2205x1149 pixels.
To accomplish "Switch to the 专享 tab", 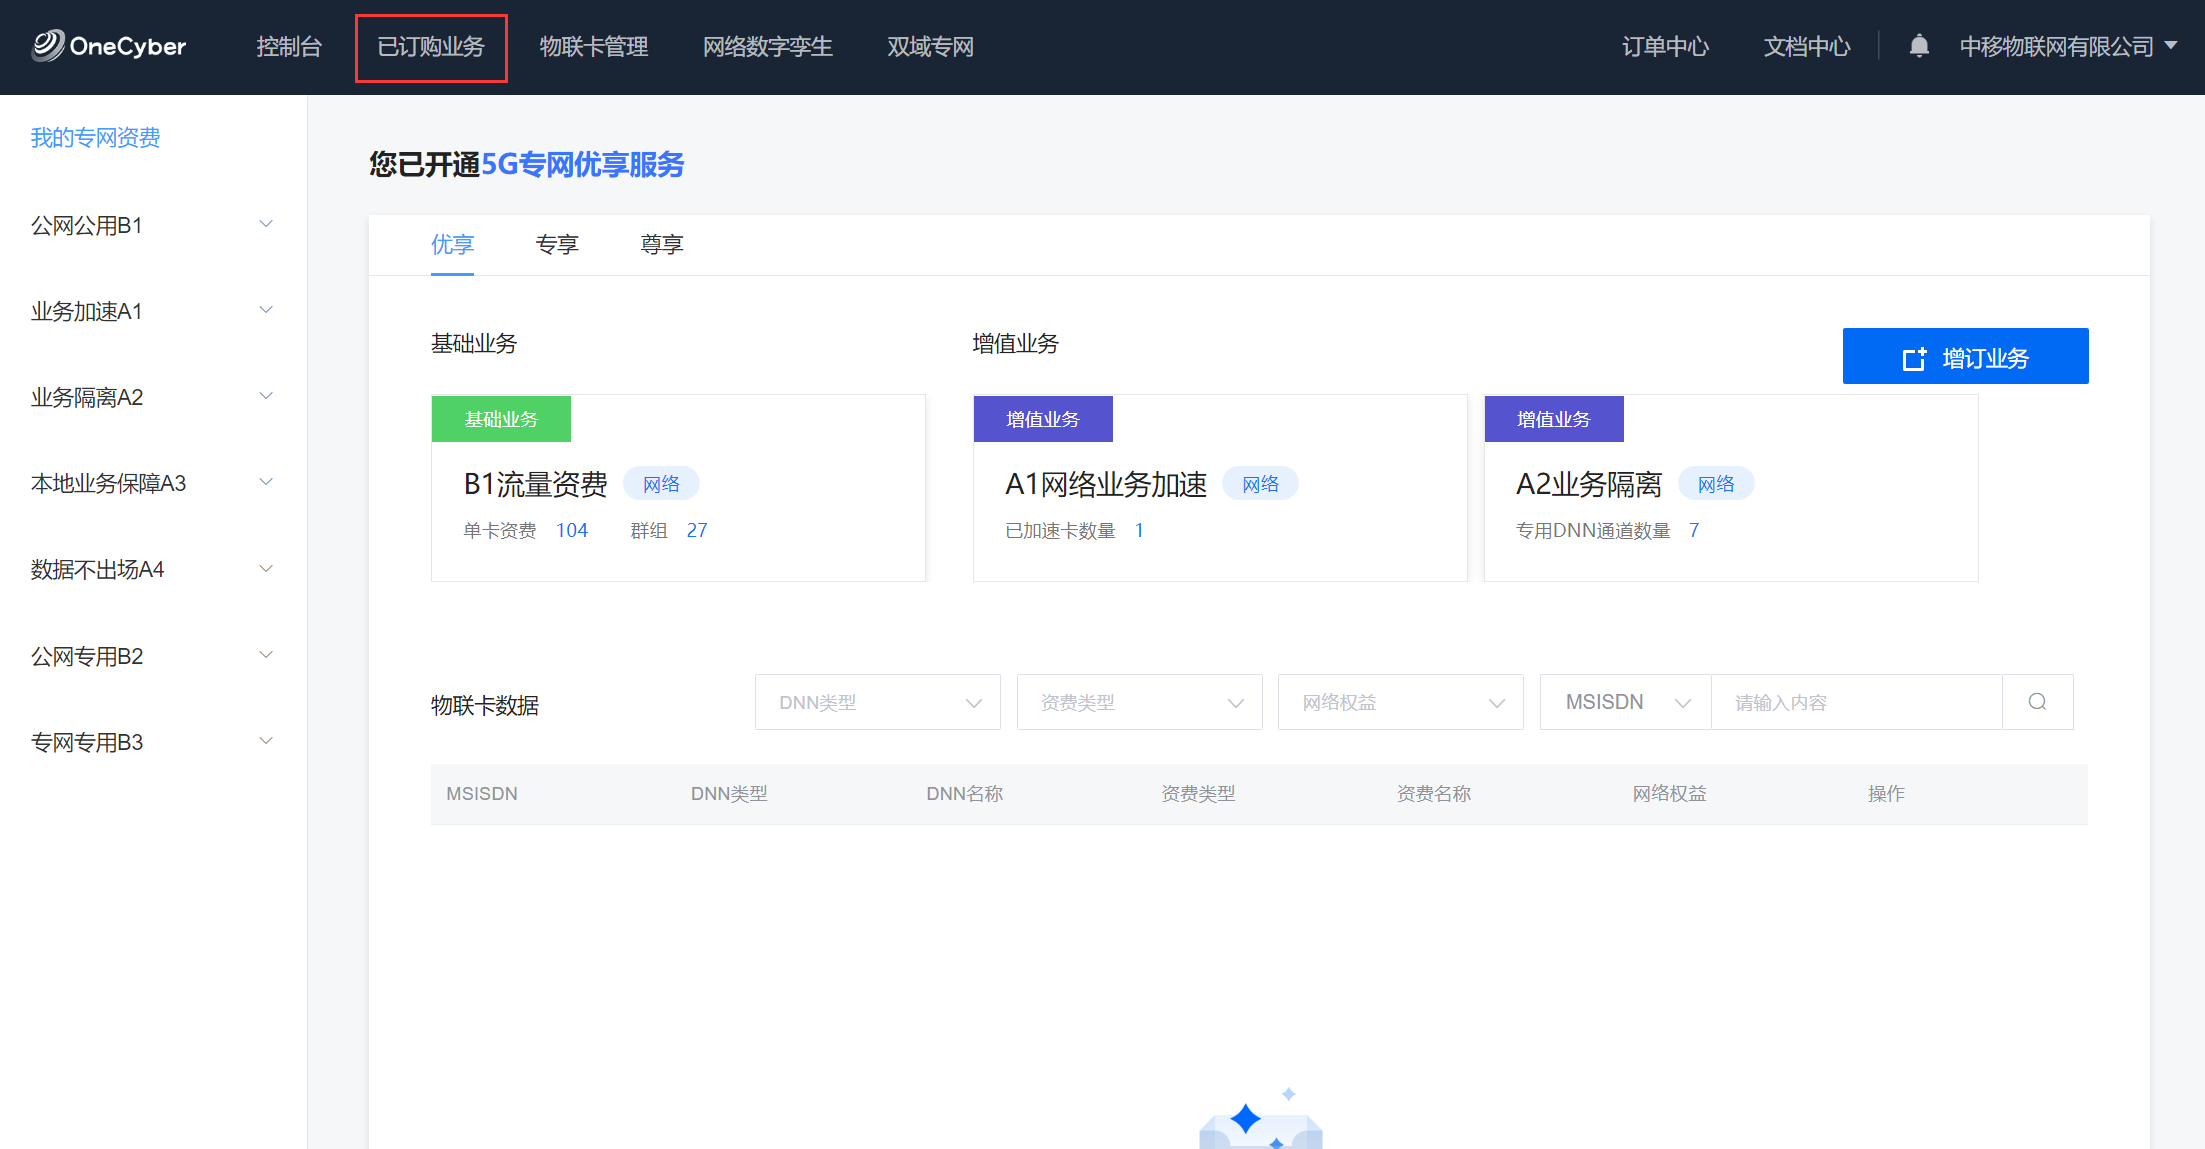I will click(x=557, y=245).
